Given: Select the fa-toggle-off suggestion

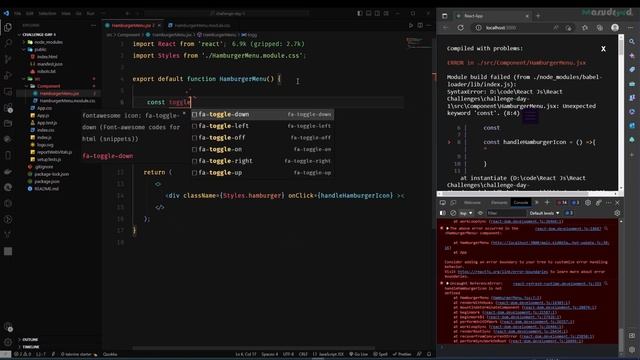Looking at the screenshot, I should click(262, 138).
